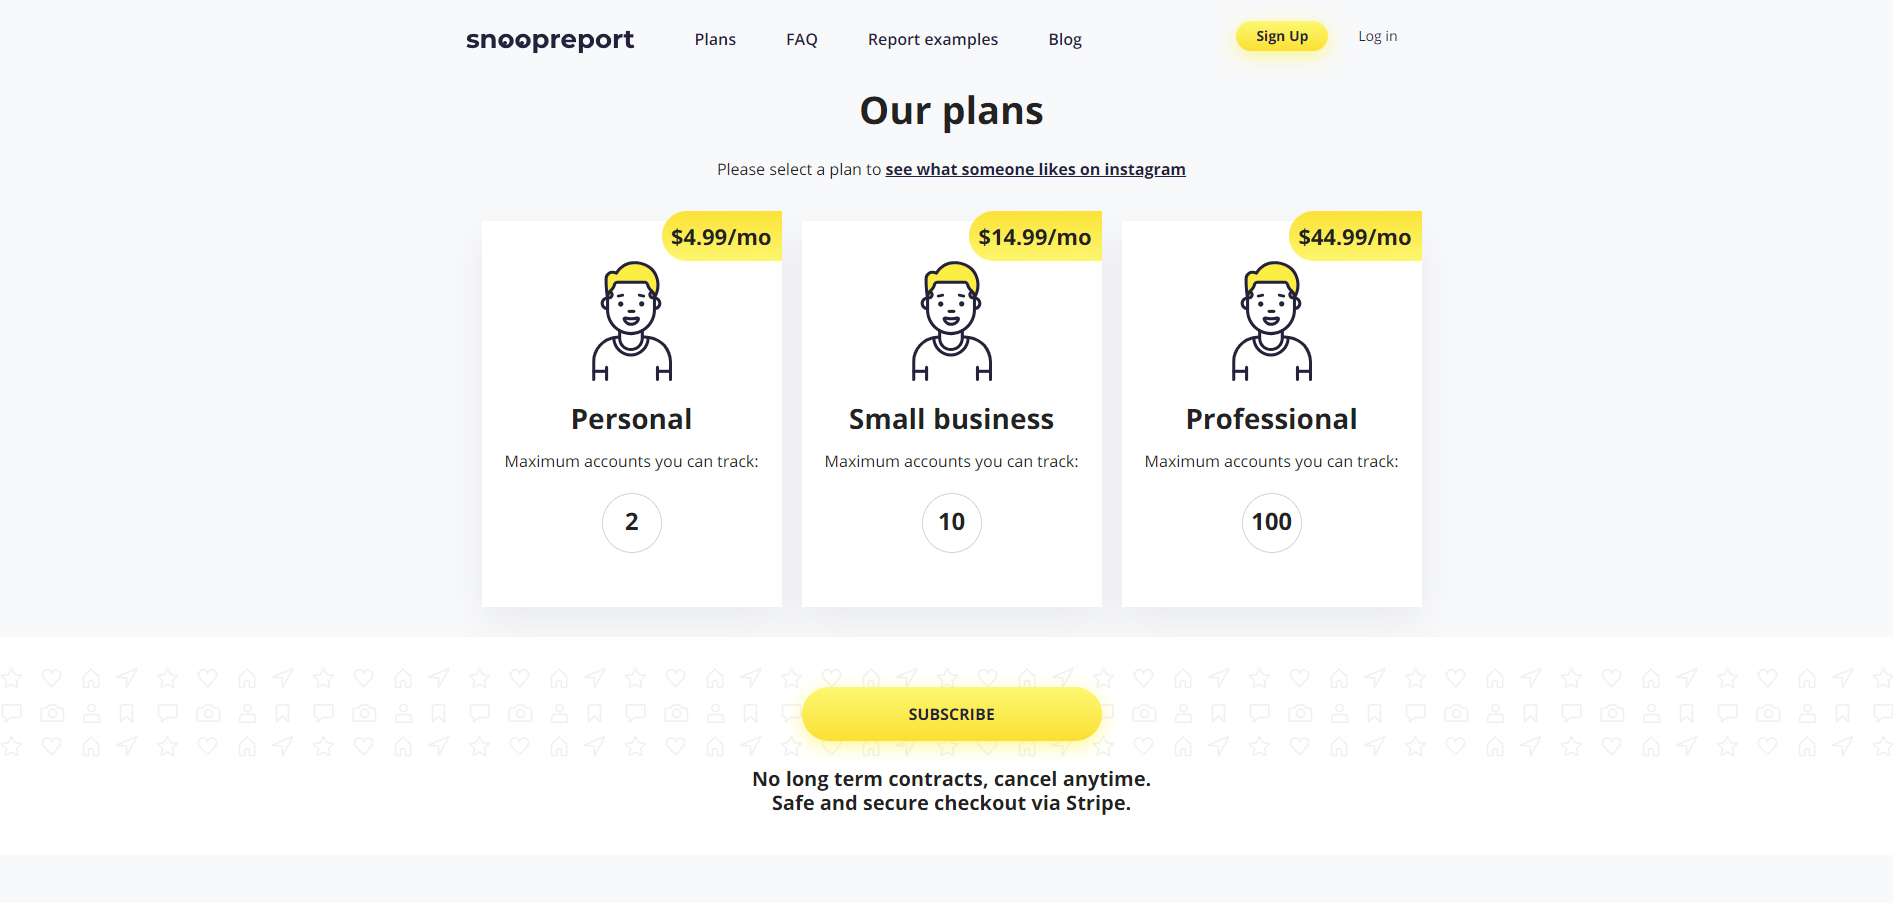The image size is (1893, 903).
Task: Click the Log in link
Action: point(1377,36)
